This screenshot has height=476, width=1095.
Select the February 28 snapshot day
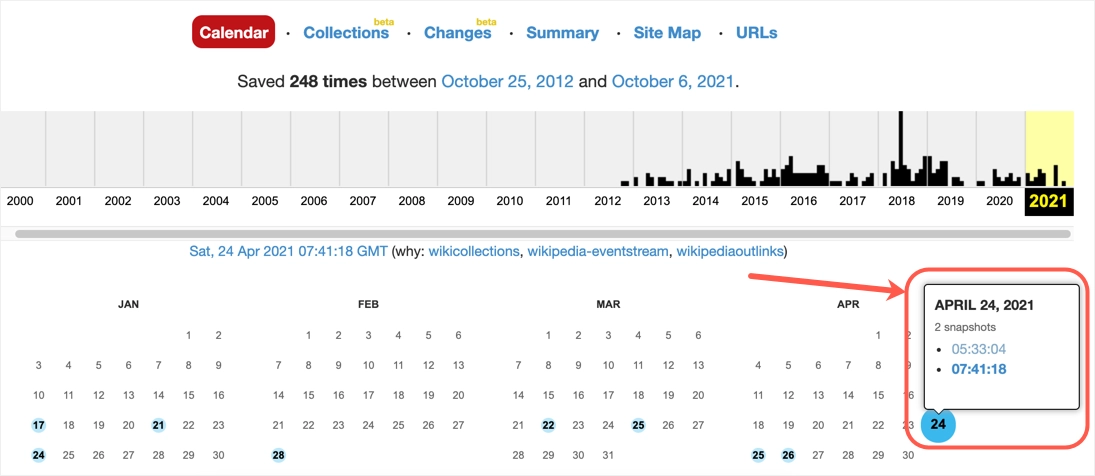coord(278,455)
